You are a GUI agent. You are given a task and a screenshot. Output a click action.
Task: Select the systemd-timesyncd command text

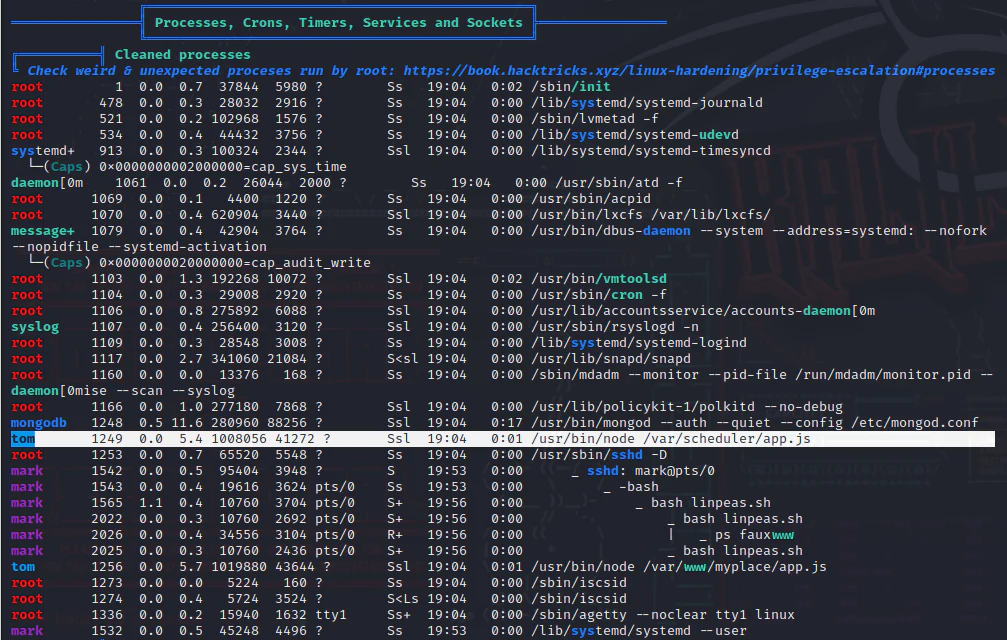(651, 151)
